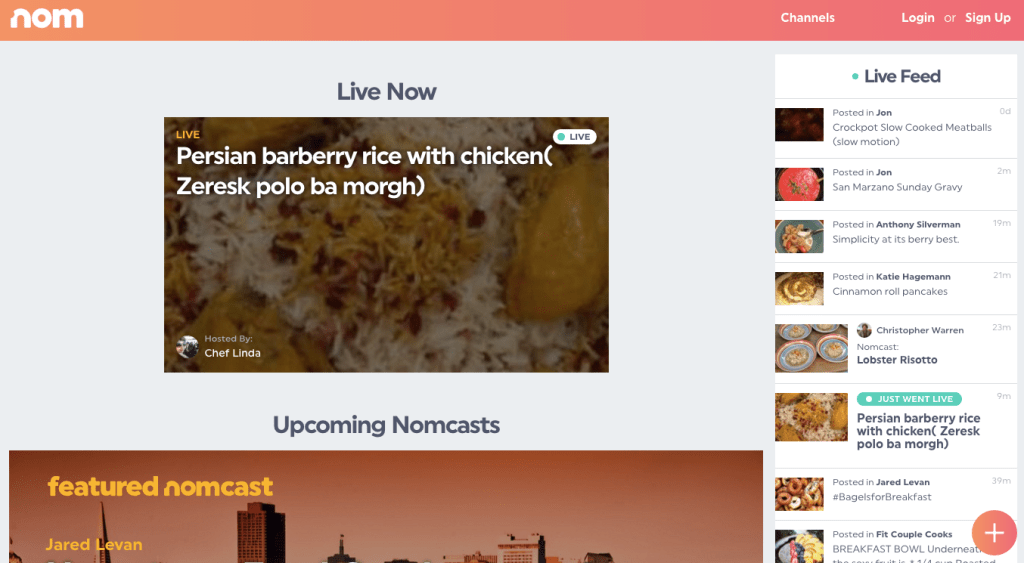The height and width of the screenshot is (563, 1024).
Task: Click the Sign Up link
Action: pyautogui.click(x=987, y=18)
